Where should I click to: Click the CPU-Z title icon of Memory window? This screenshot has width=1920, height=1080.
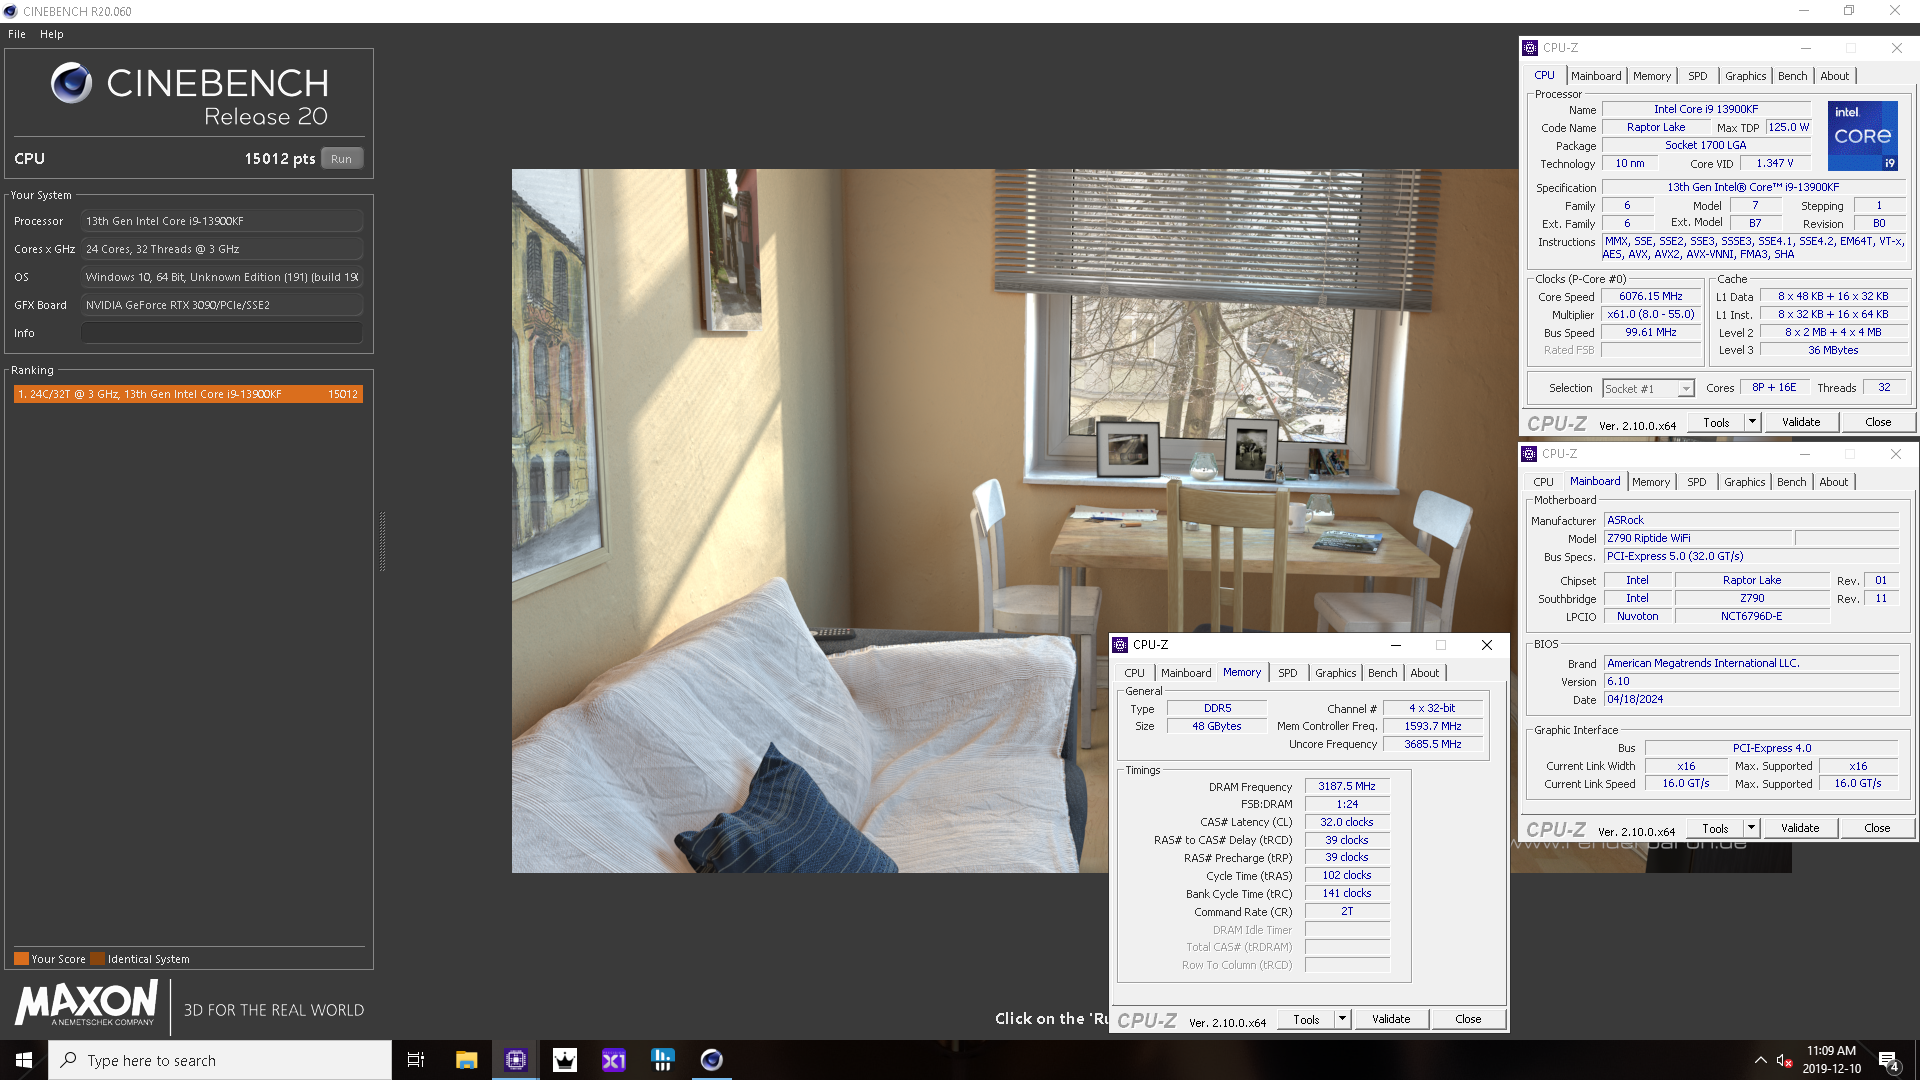pos(1120,645)
